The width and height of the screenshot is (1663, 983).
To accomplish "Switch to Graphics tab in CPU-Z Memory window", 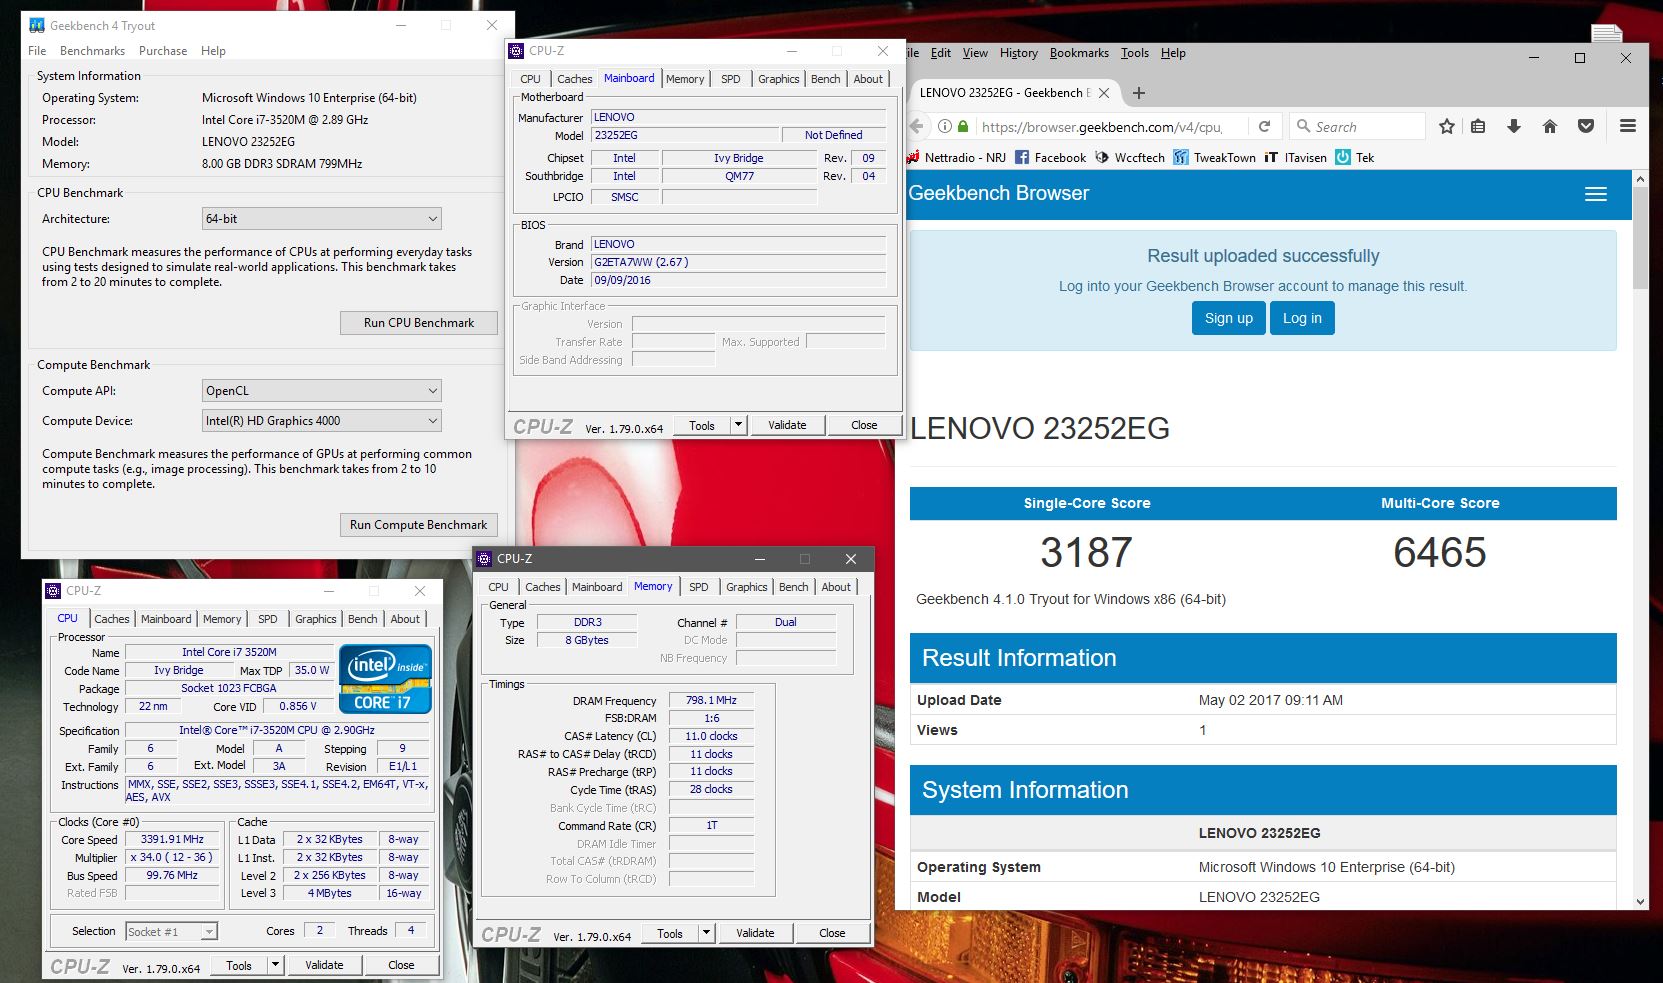I will point(747,587).
